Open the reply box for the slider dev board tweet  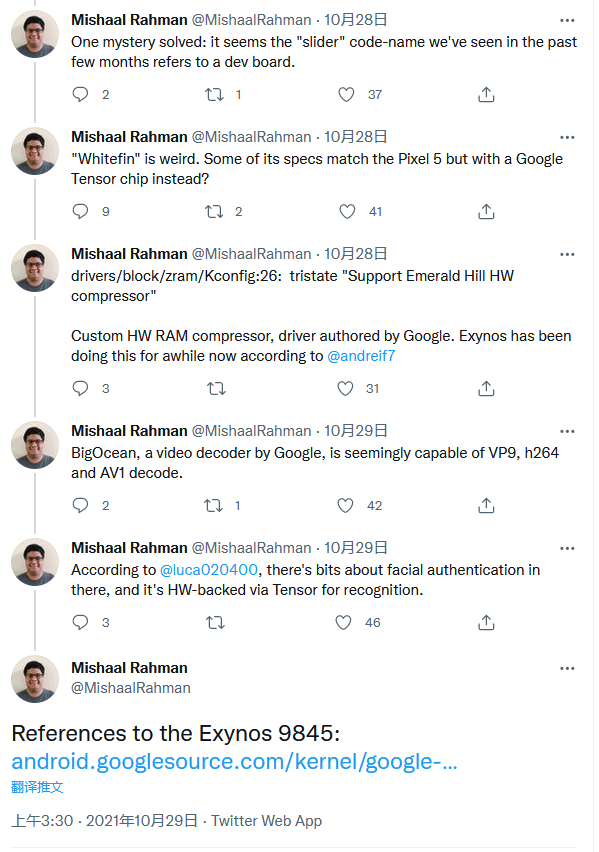point(80,94)
